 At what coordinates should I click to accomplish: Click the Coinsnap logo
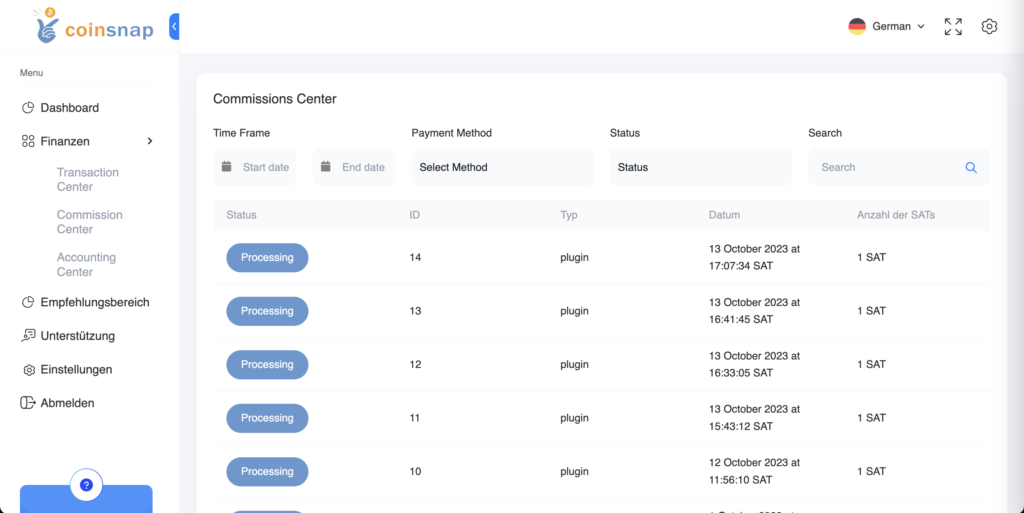[x=94, y=27]
